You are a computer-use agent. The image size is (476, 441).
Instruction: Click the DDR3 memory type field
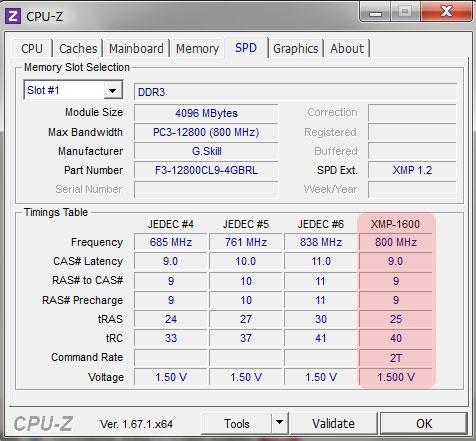click(x=295, y=92)
